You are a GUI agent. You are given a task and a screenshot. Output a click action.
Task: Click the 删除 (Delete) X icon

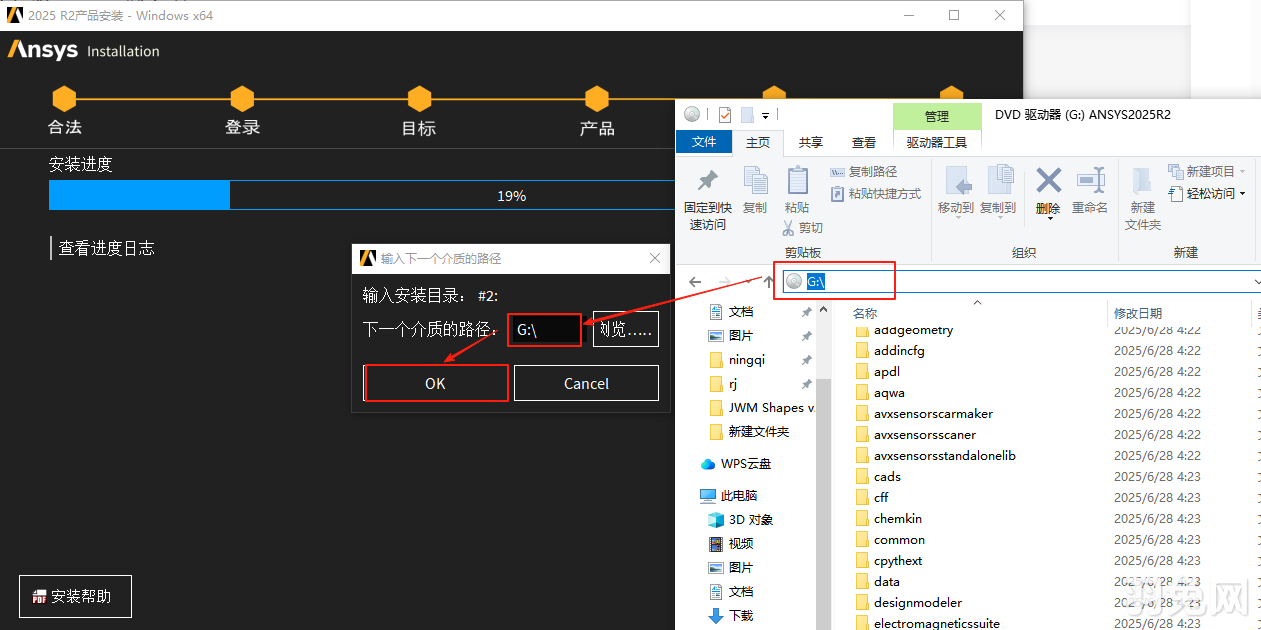coord(1049,182)
